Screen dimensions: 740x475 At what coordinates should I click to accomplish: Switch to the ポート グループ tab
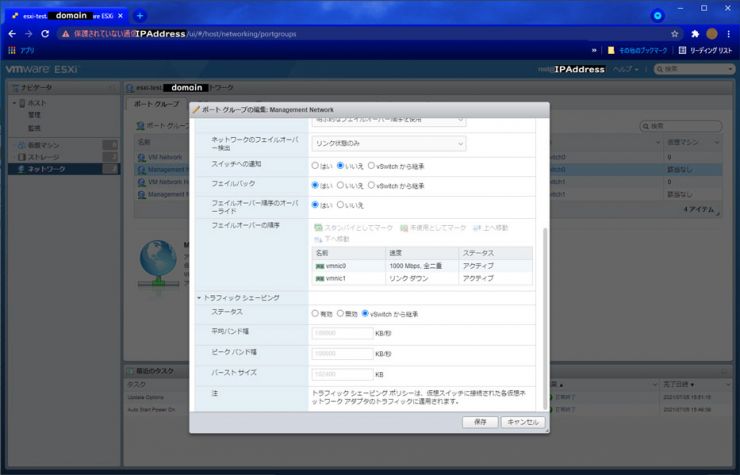click(x=157, y=104)
